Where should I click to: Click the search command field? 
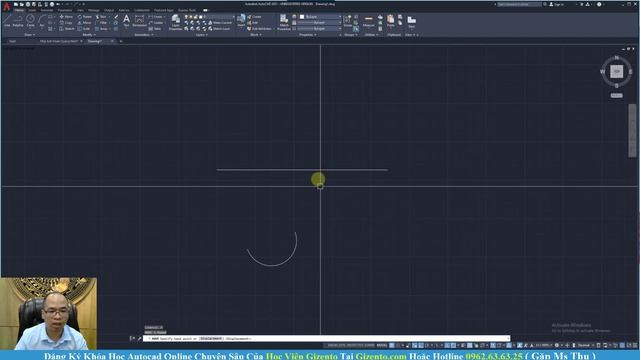(519, 4)
